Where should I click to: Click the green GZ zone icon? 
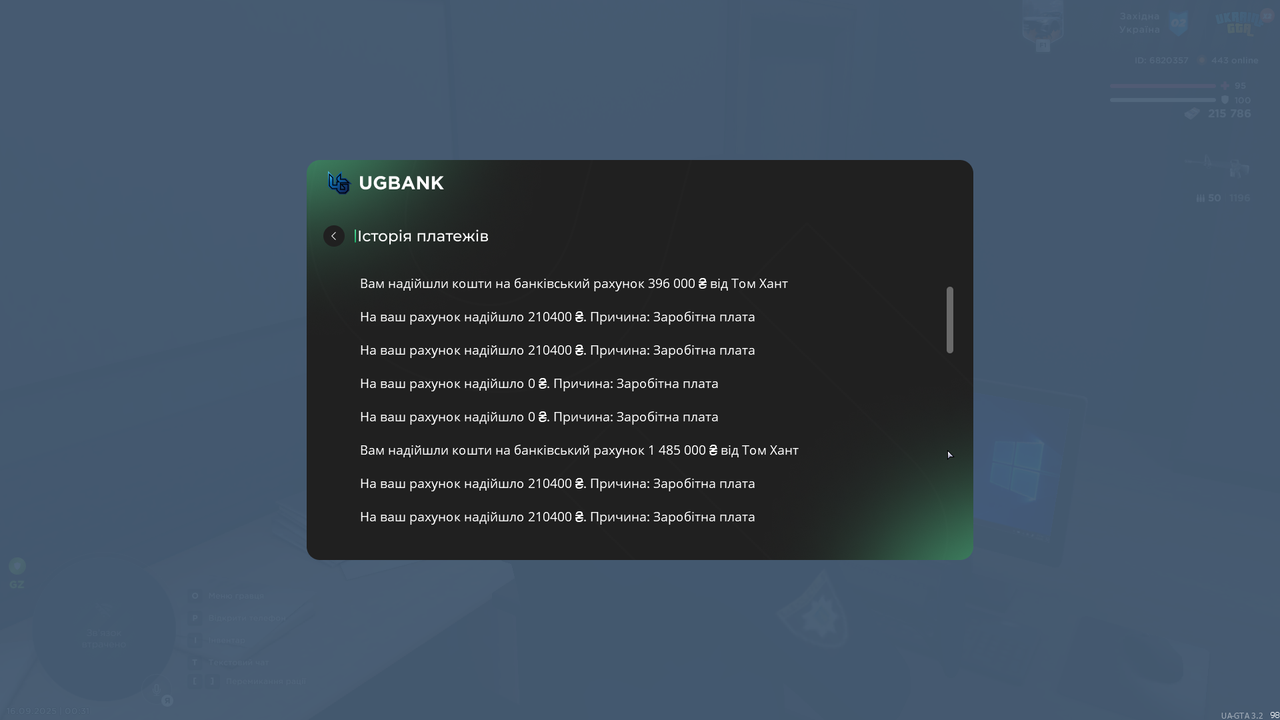pyautogui.click(x=17, y=567)
